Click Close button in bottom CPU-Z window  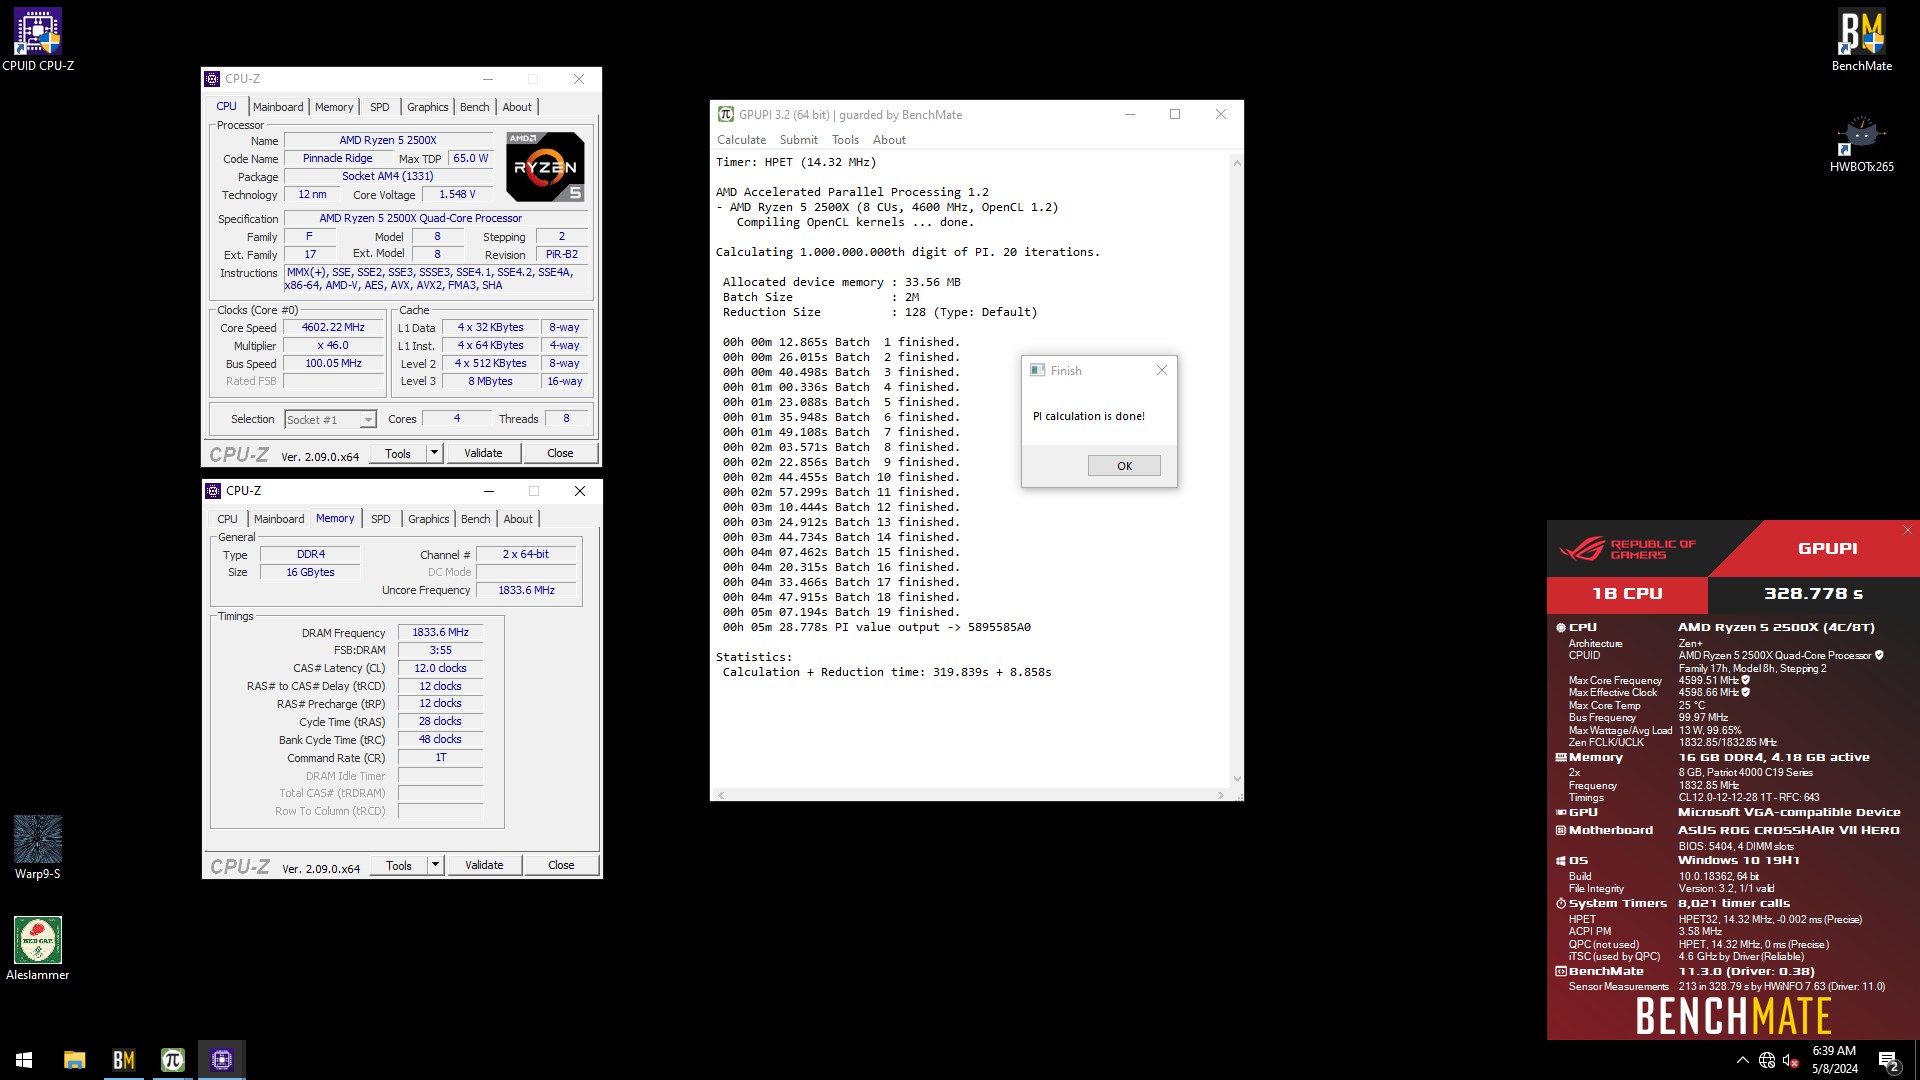(x=561, y=865)
